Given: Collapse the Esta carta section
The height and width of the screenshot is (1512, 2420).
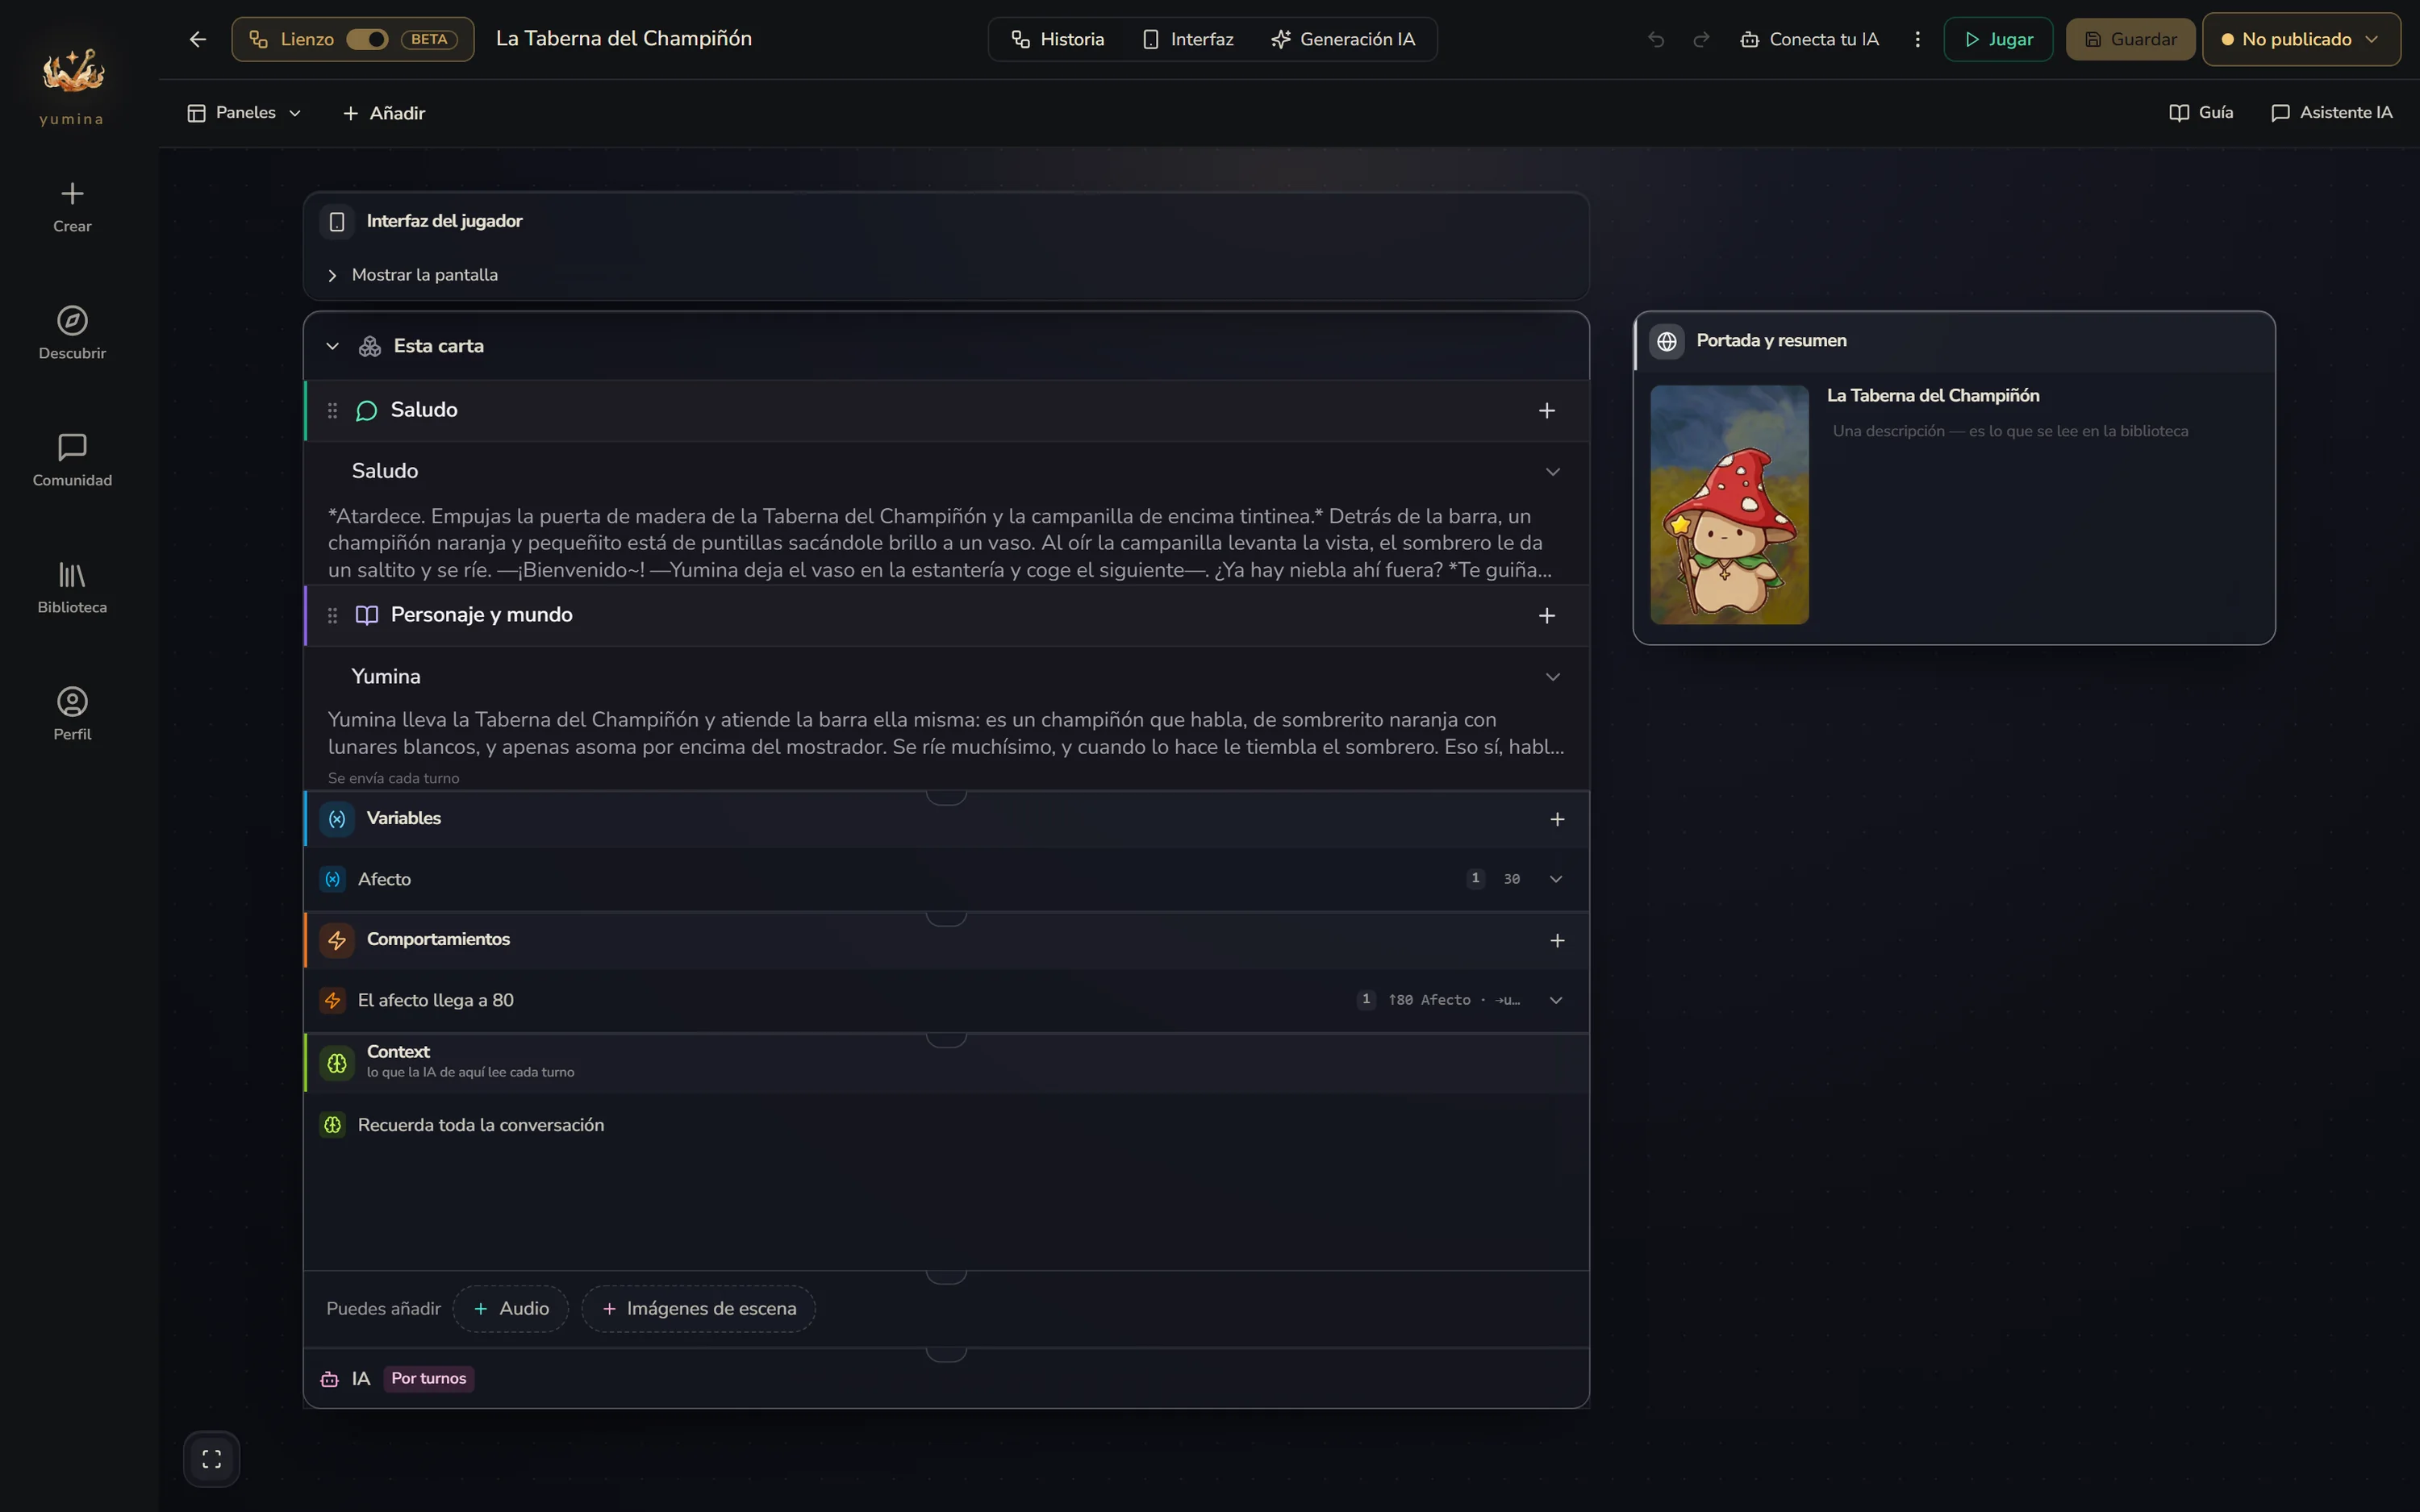Looking at the screenshot, I should 332,346.
